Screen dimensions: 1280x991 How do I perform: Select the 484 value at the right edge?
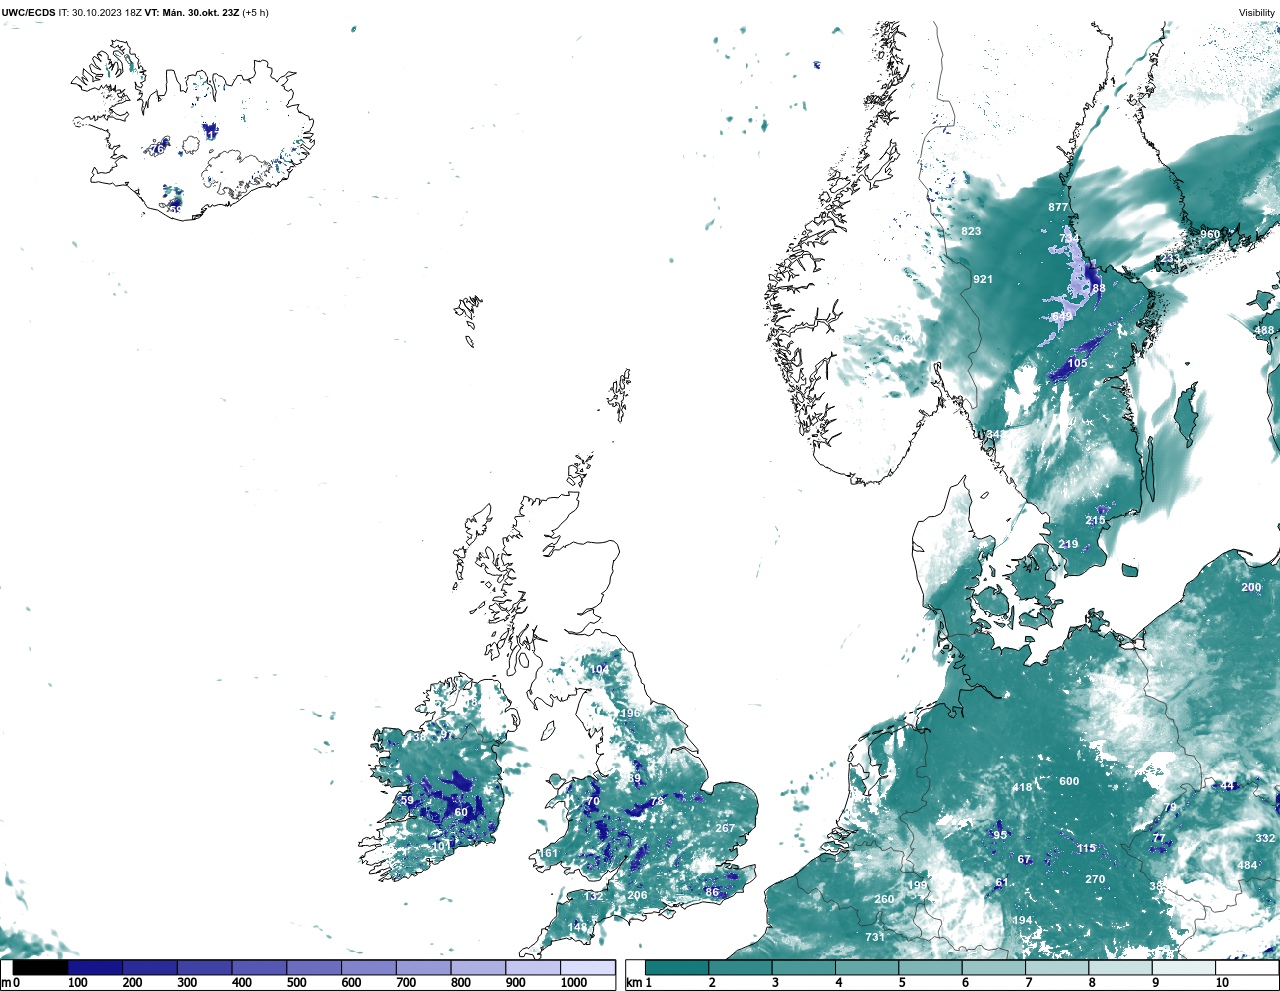(x=1247, y=866)
